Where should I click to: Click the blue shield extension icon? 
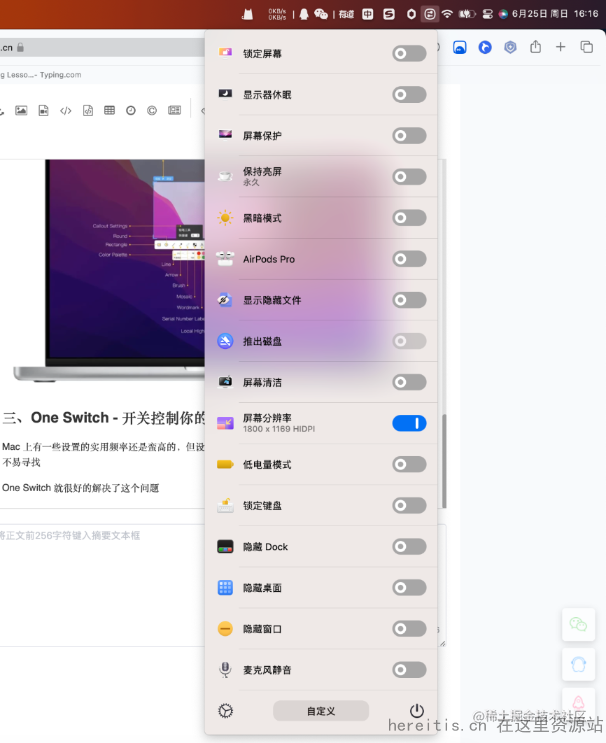click(x=510, y=47)
